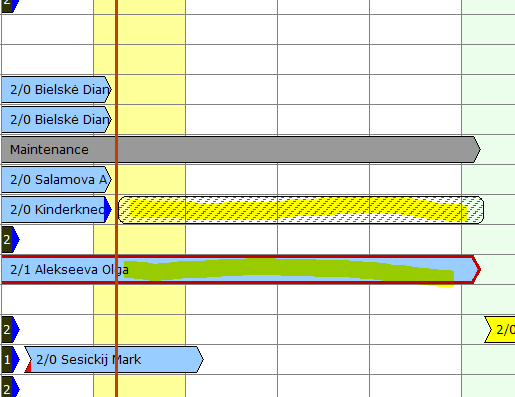The image size is (515, 397).
Task: Open the 2/0 Sesickij Mark booking
Action: point(114,360)
